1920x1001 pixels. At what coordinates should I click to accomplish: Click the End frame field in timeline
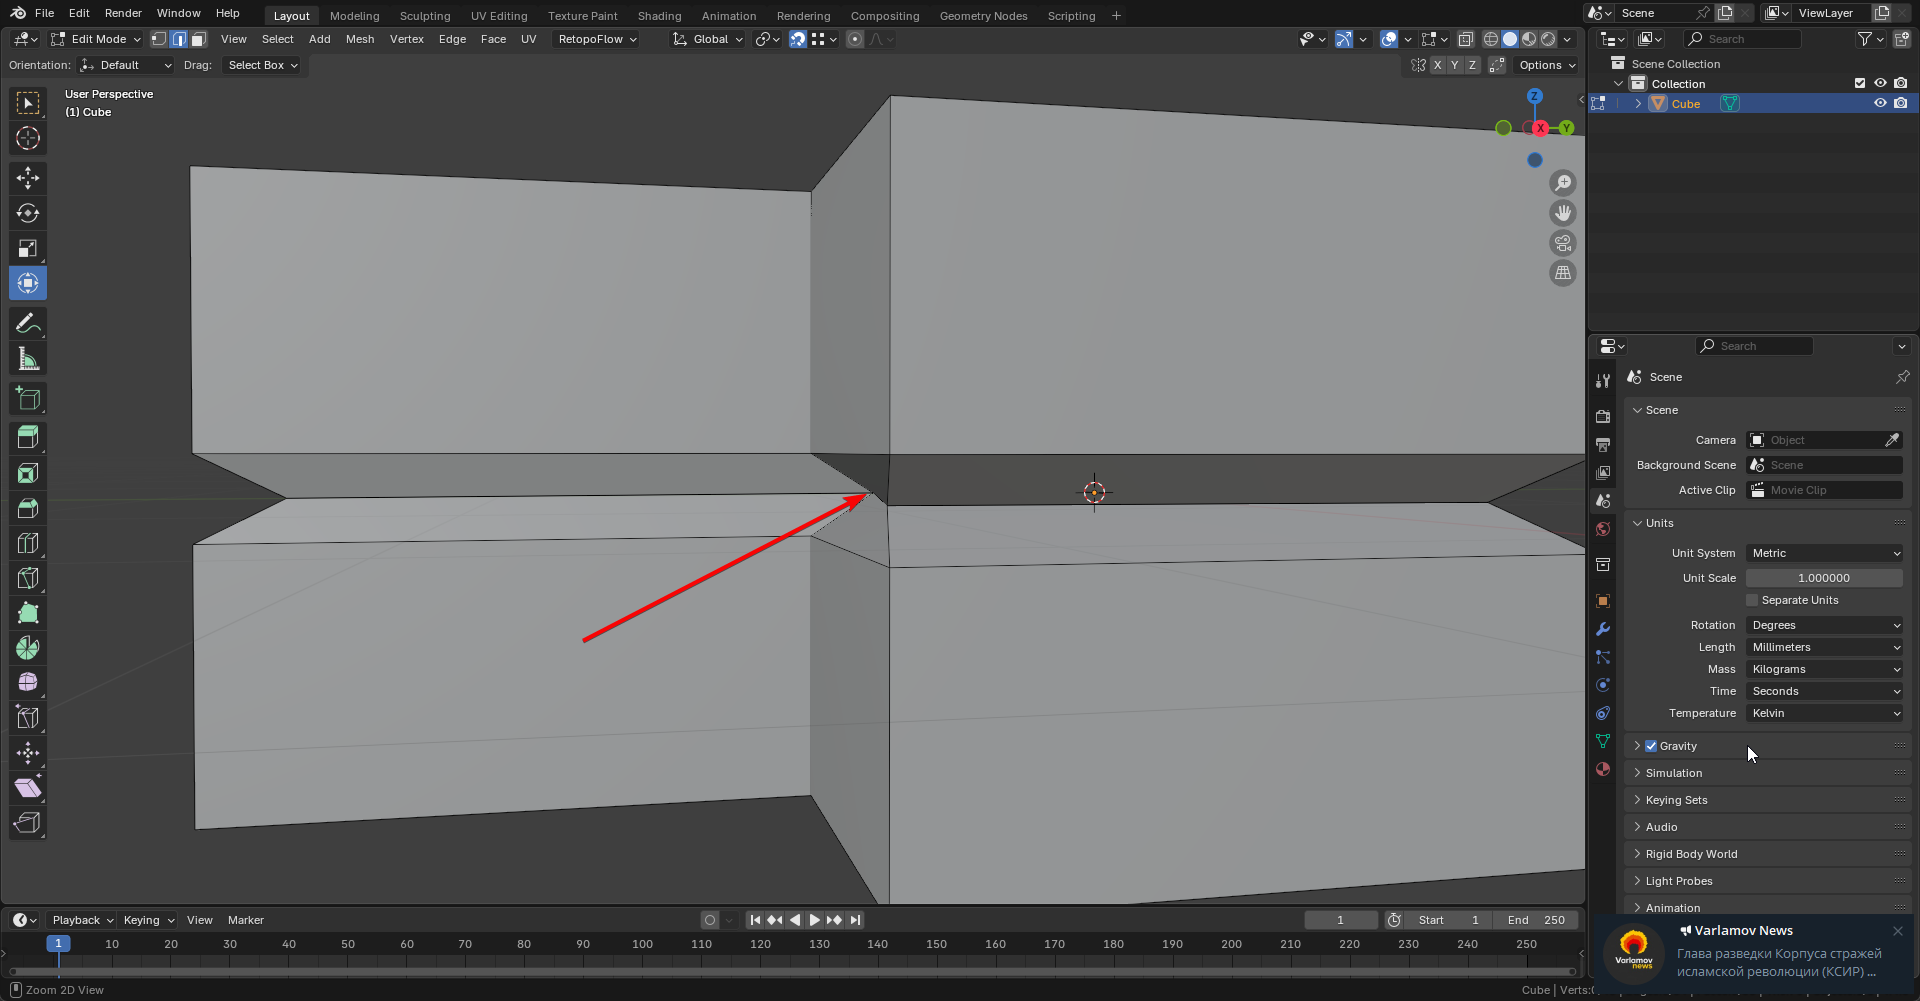click(1536, 920)
